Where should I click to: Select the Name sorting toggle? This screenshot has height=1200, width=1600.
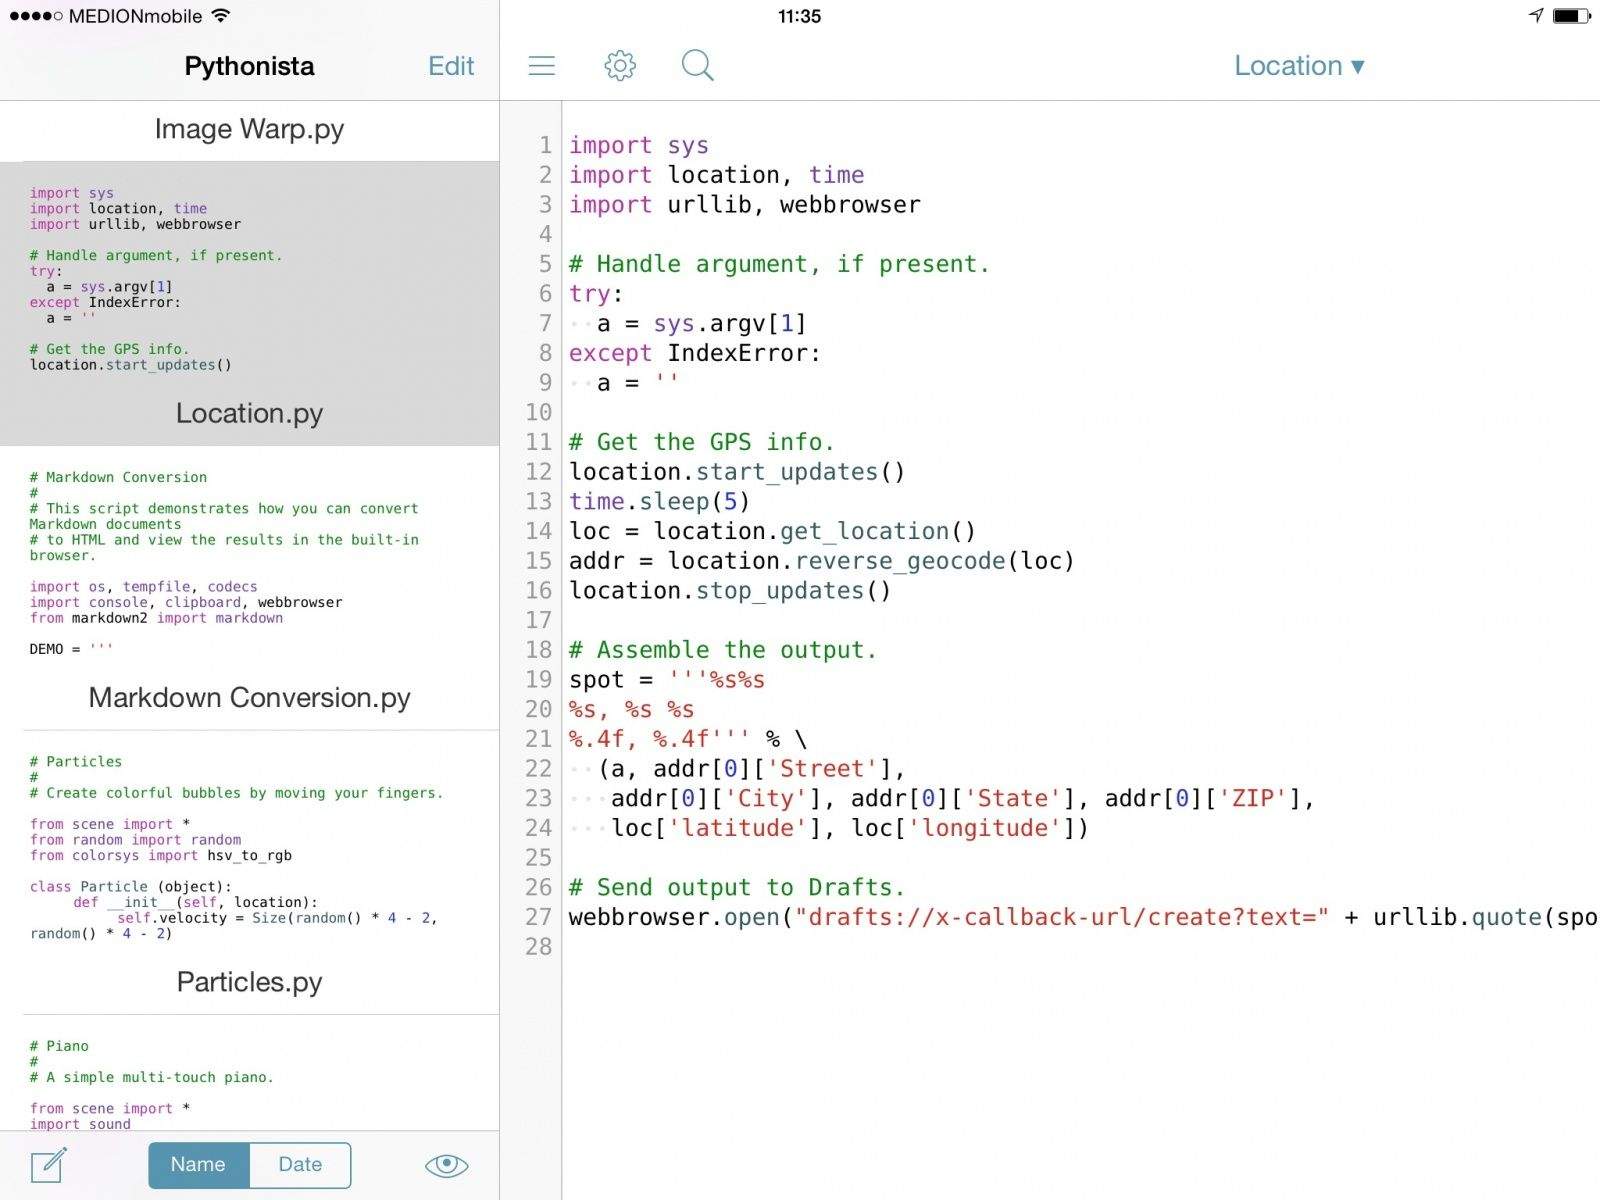coord(198,1164)
